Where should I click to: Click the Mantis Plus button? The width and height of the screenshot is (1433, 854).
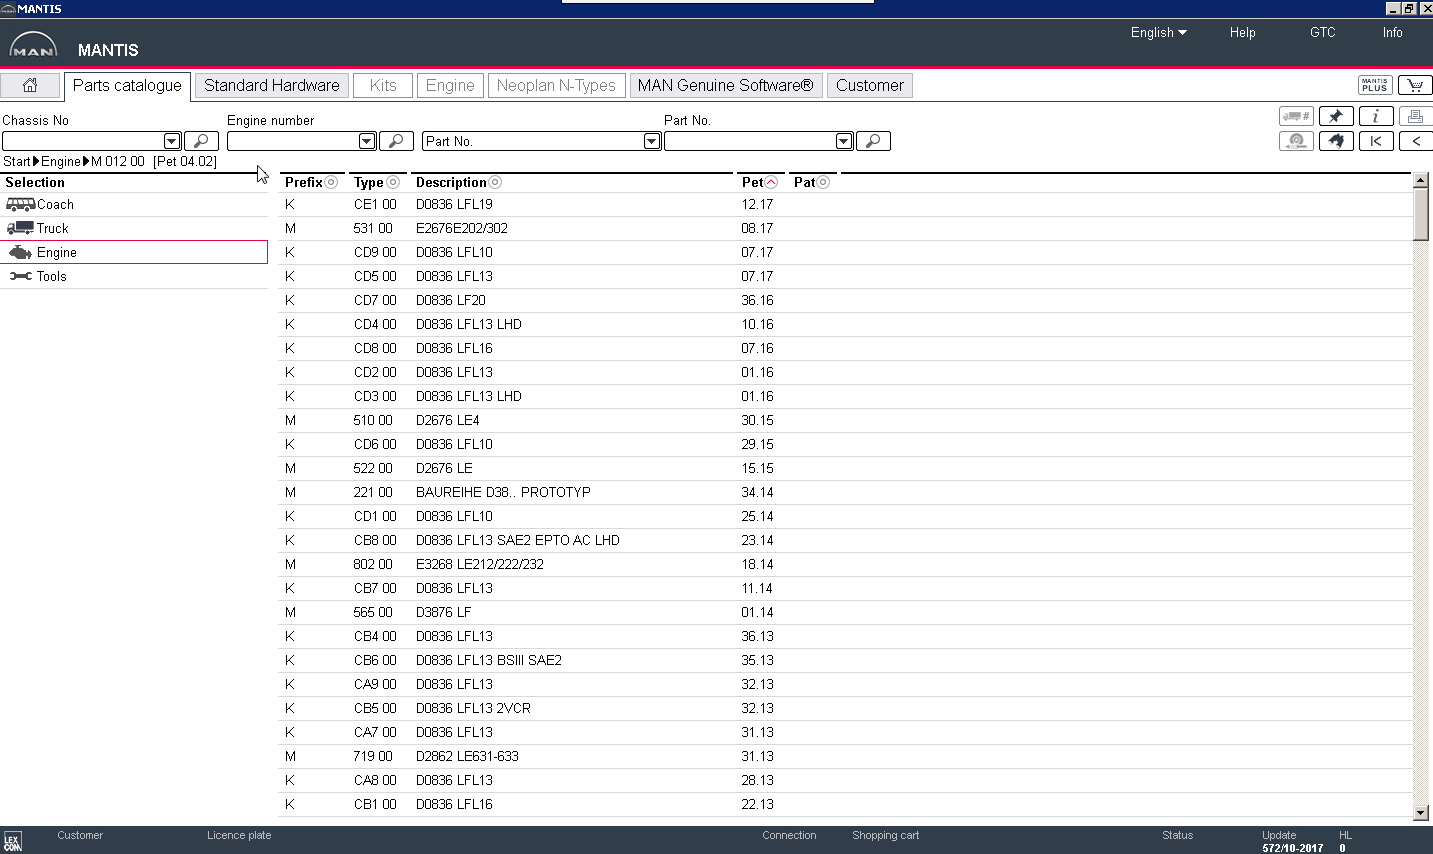1375,86
